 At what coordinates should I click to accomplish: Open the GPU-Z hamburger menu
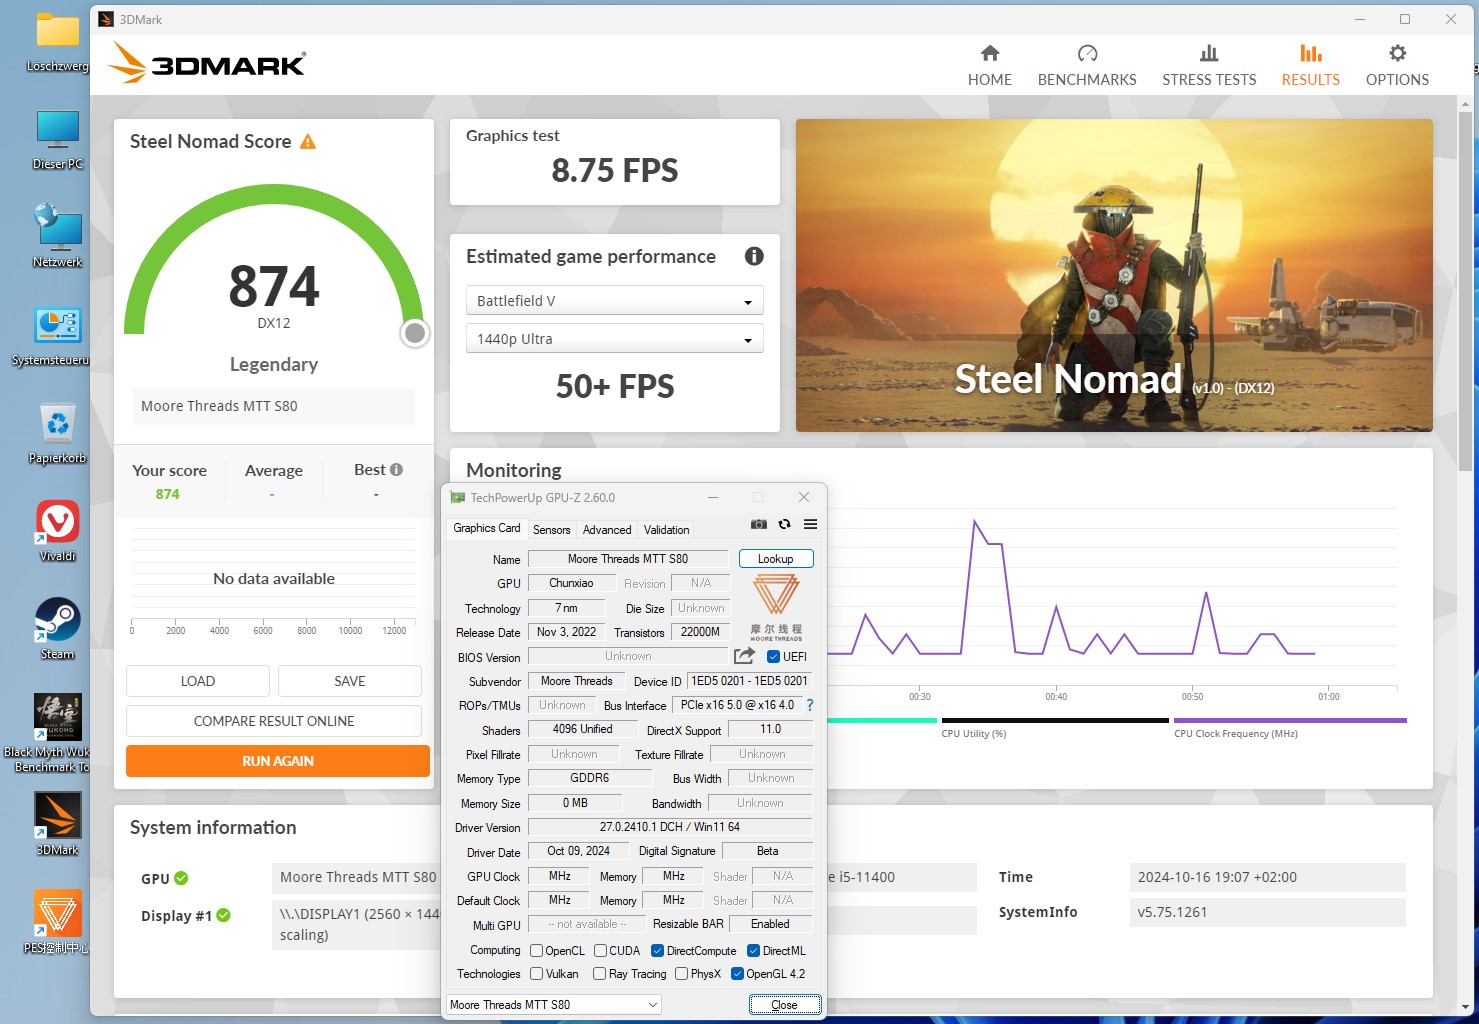[810, 524]
